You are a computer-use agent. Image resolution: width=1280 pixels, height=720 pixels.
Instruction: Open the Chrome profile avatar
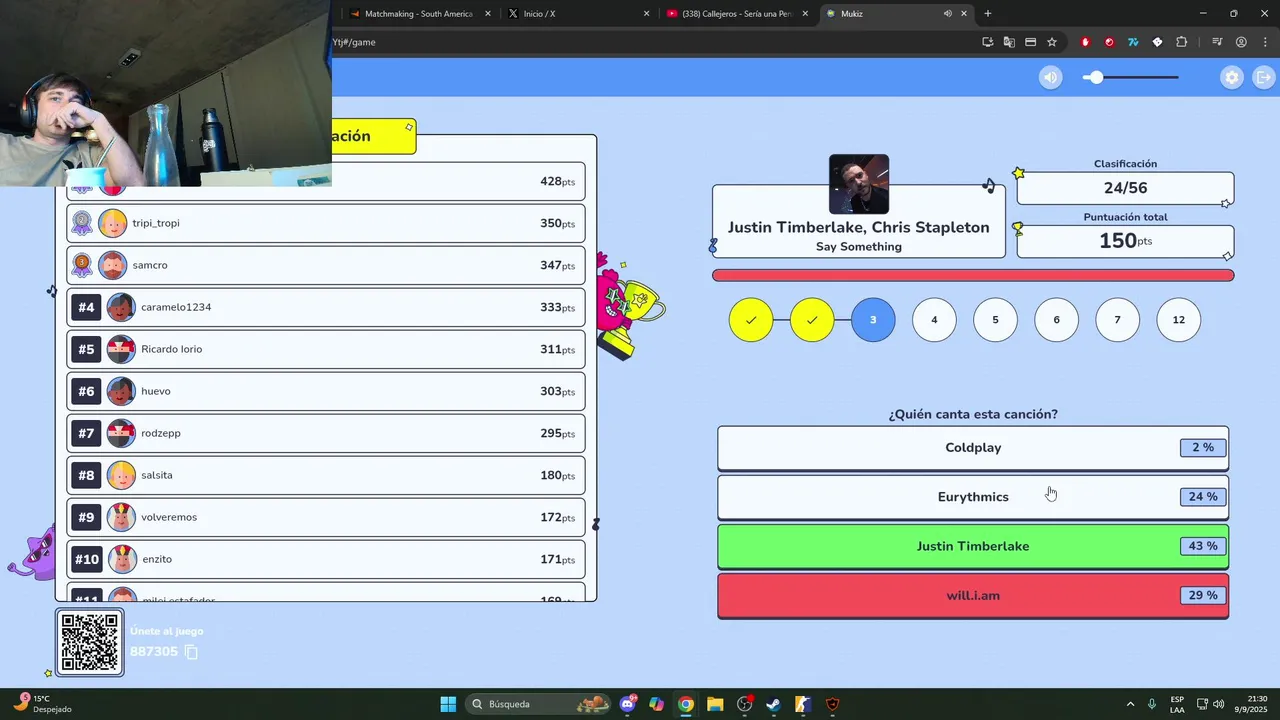[1241, 42]
